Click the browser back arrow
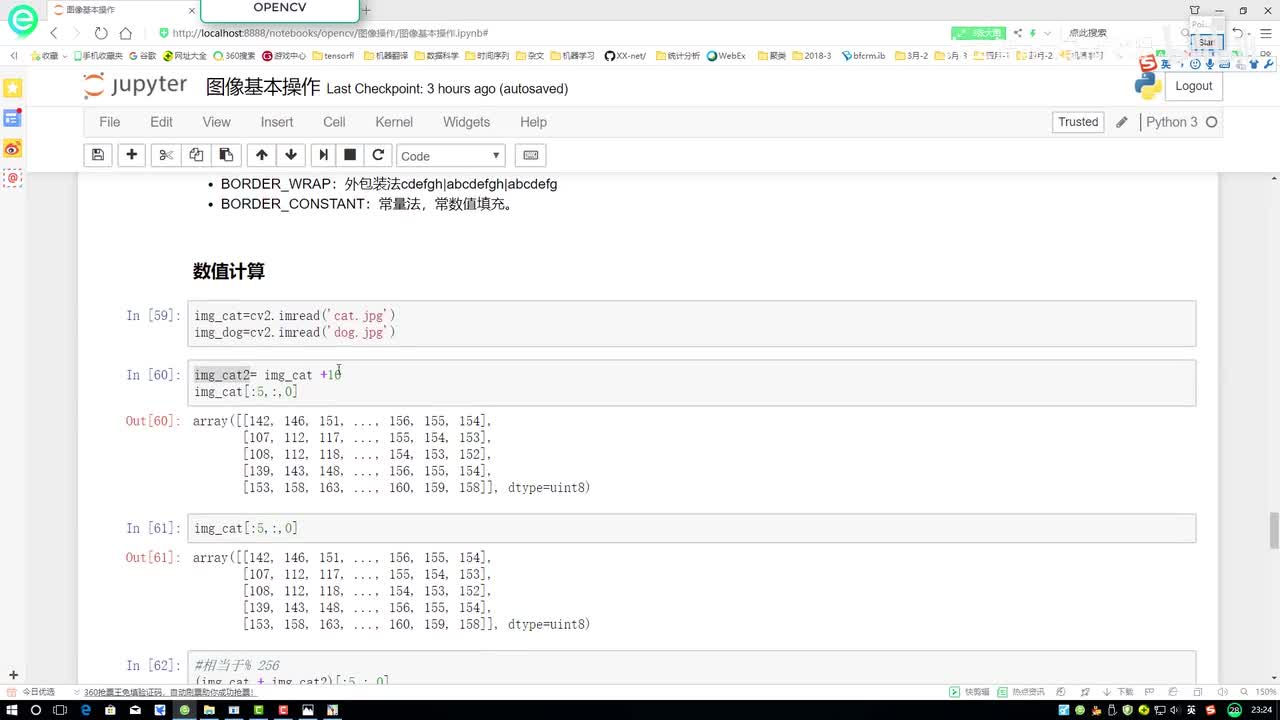 [x=54, y=33]
